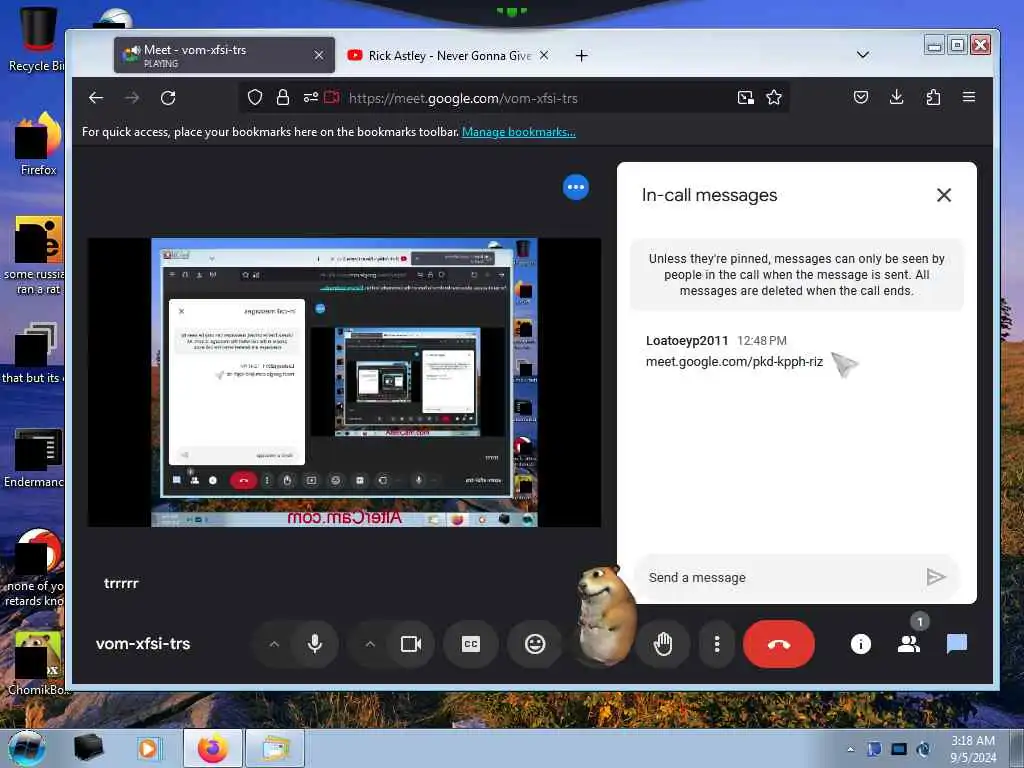1024x768 pixels.
Task: Open the Windows Start menu
Action: tap(26, 748)
